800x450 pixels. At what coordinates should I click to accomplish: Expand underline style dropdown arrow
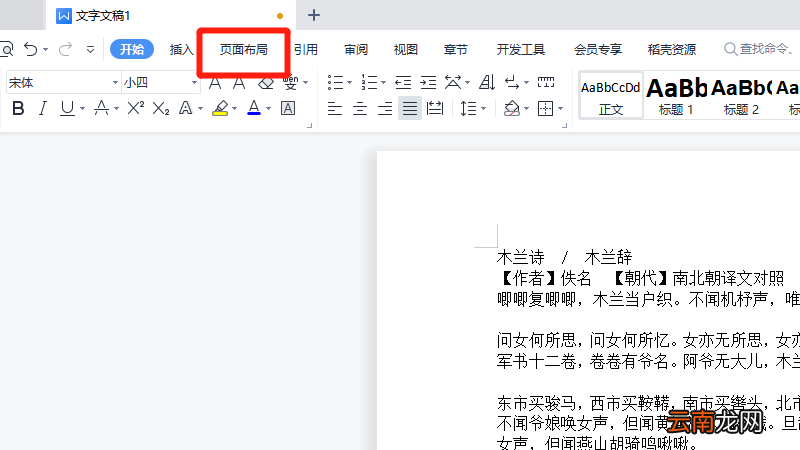tap(82, 109)
